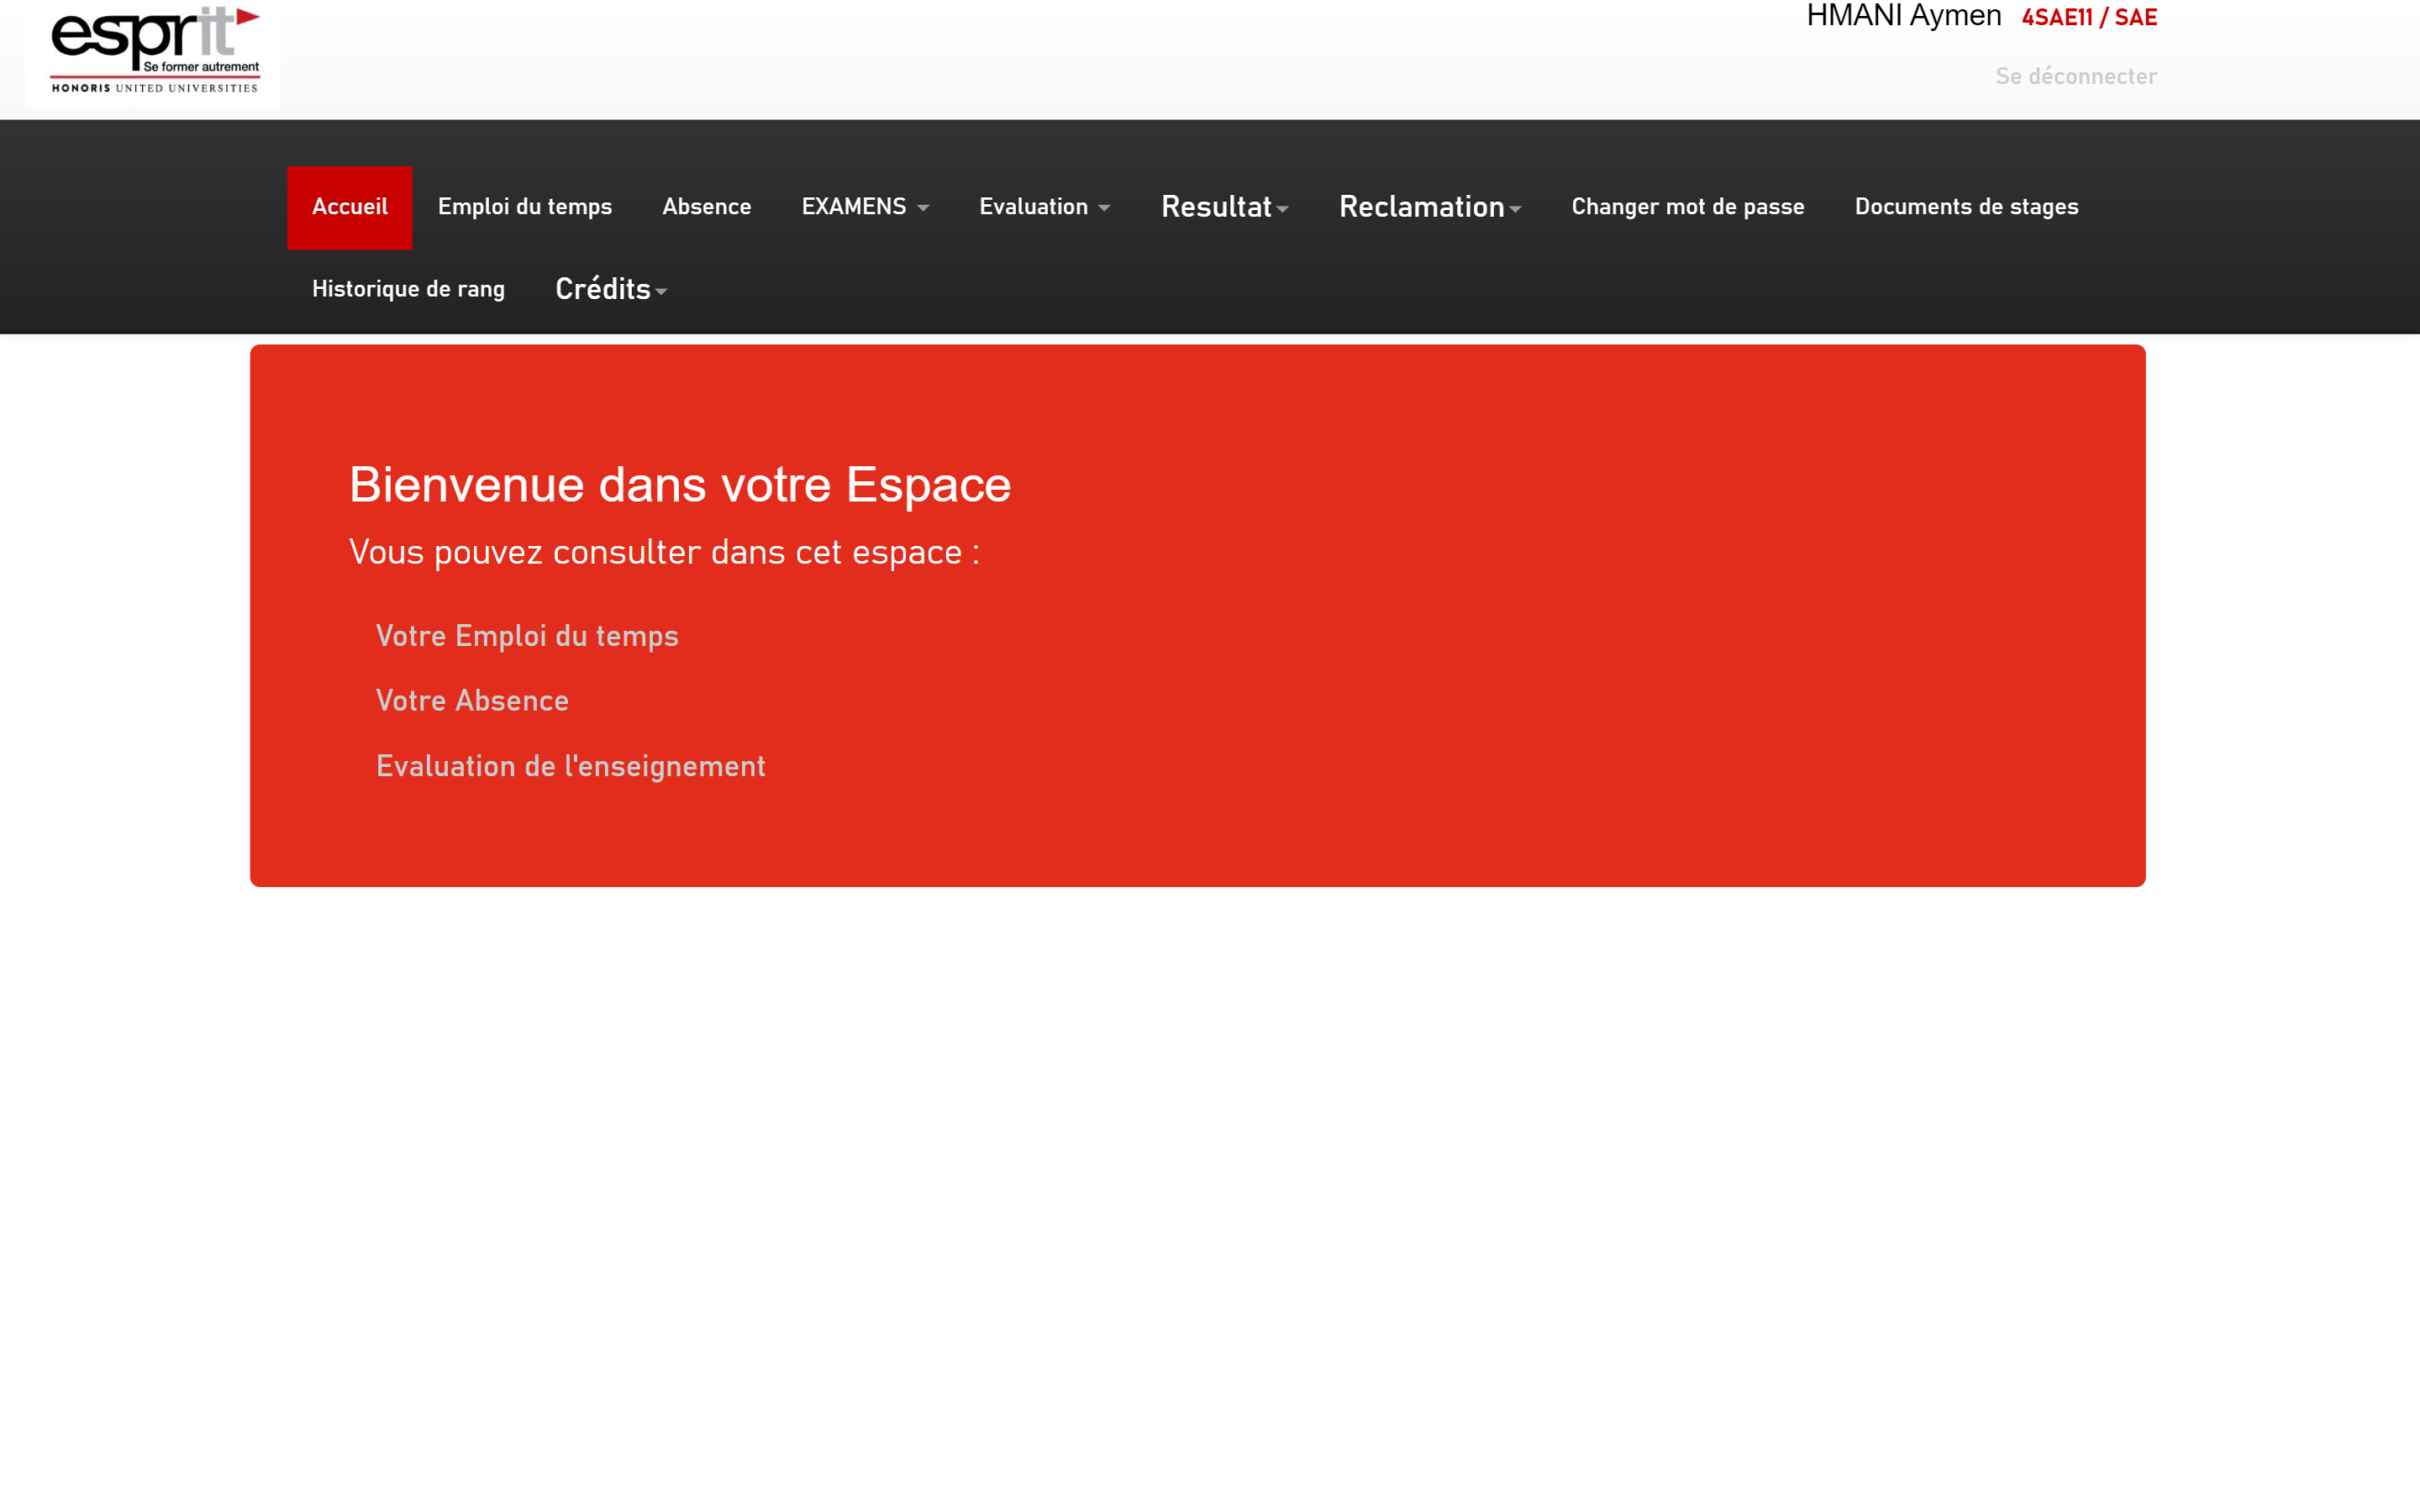Follow the Votre Absence link
2420x1512 pixels.
[472, 700]
